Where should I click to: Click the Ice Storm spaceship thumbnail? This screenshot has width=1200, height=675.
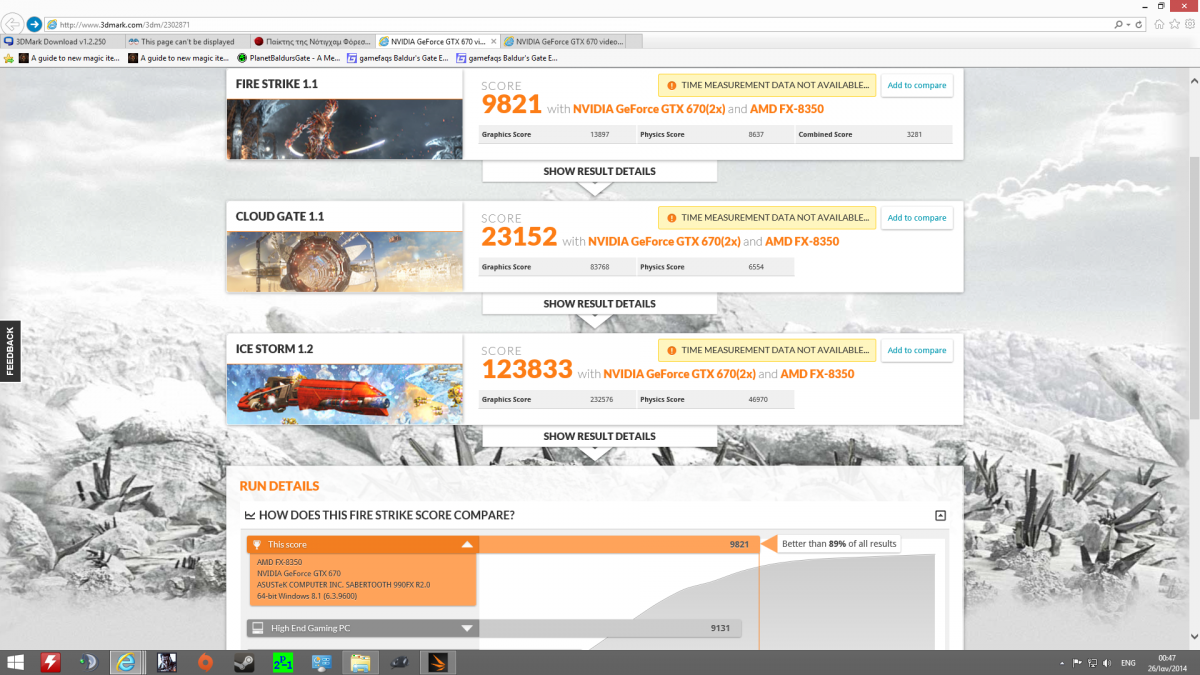(x=345, y=394)
